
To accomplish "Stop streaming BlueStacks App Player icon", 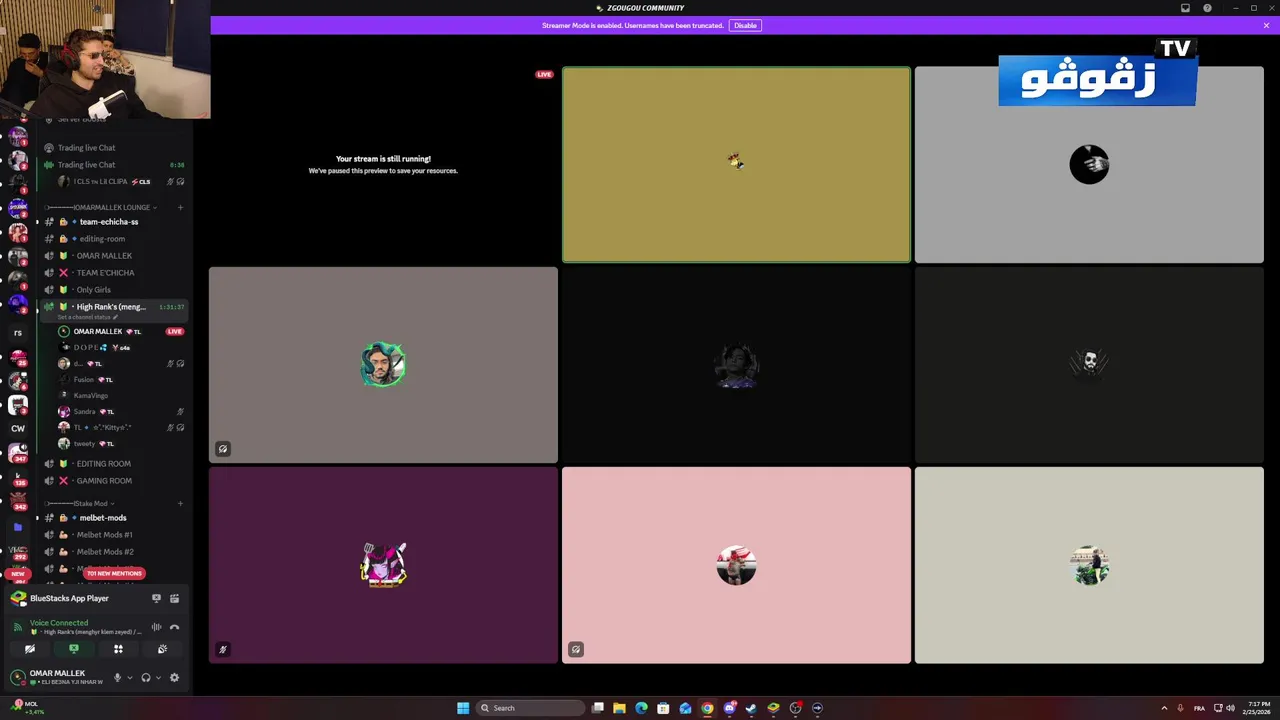I will tap(156, 598).
